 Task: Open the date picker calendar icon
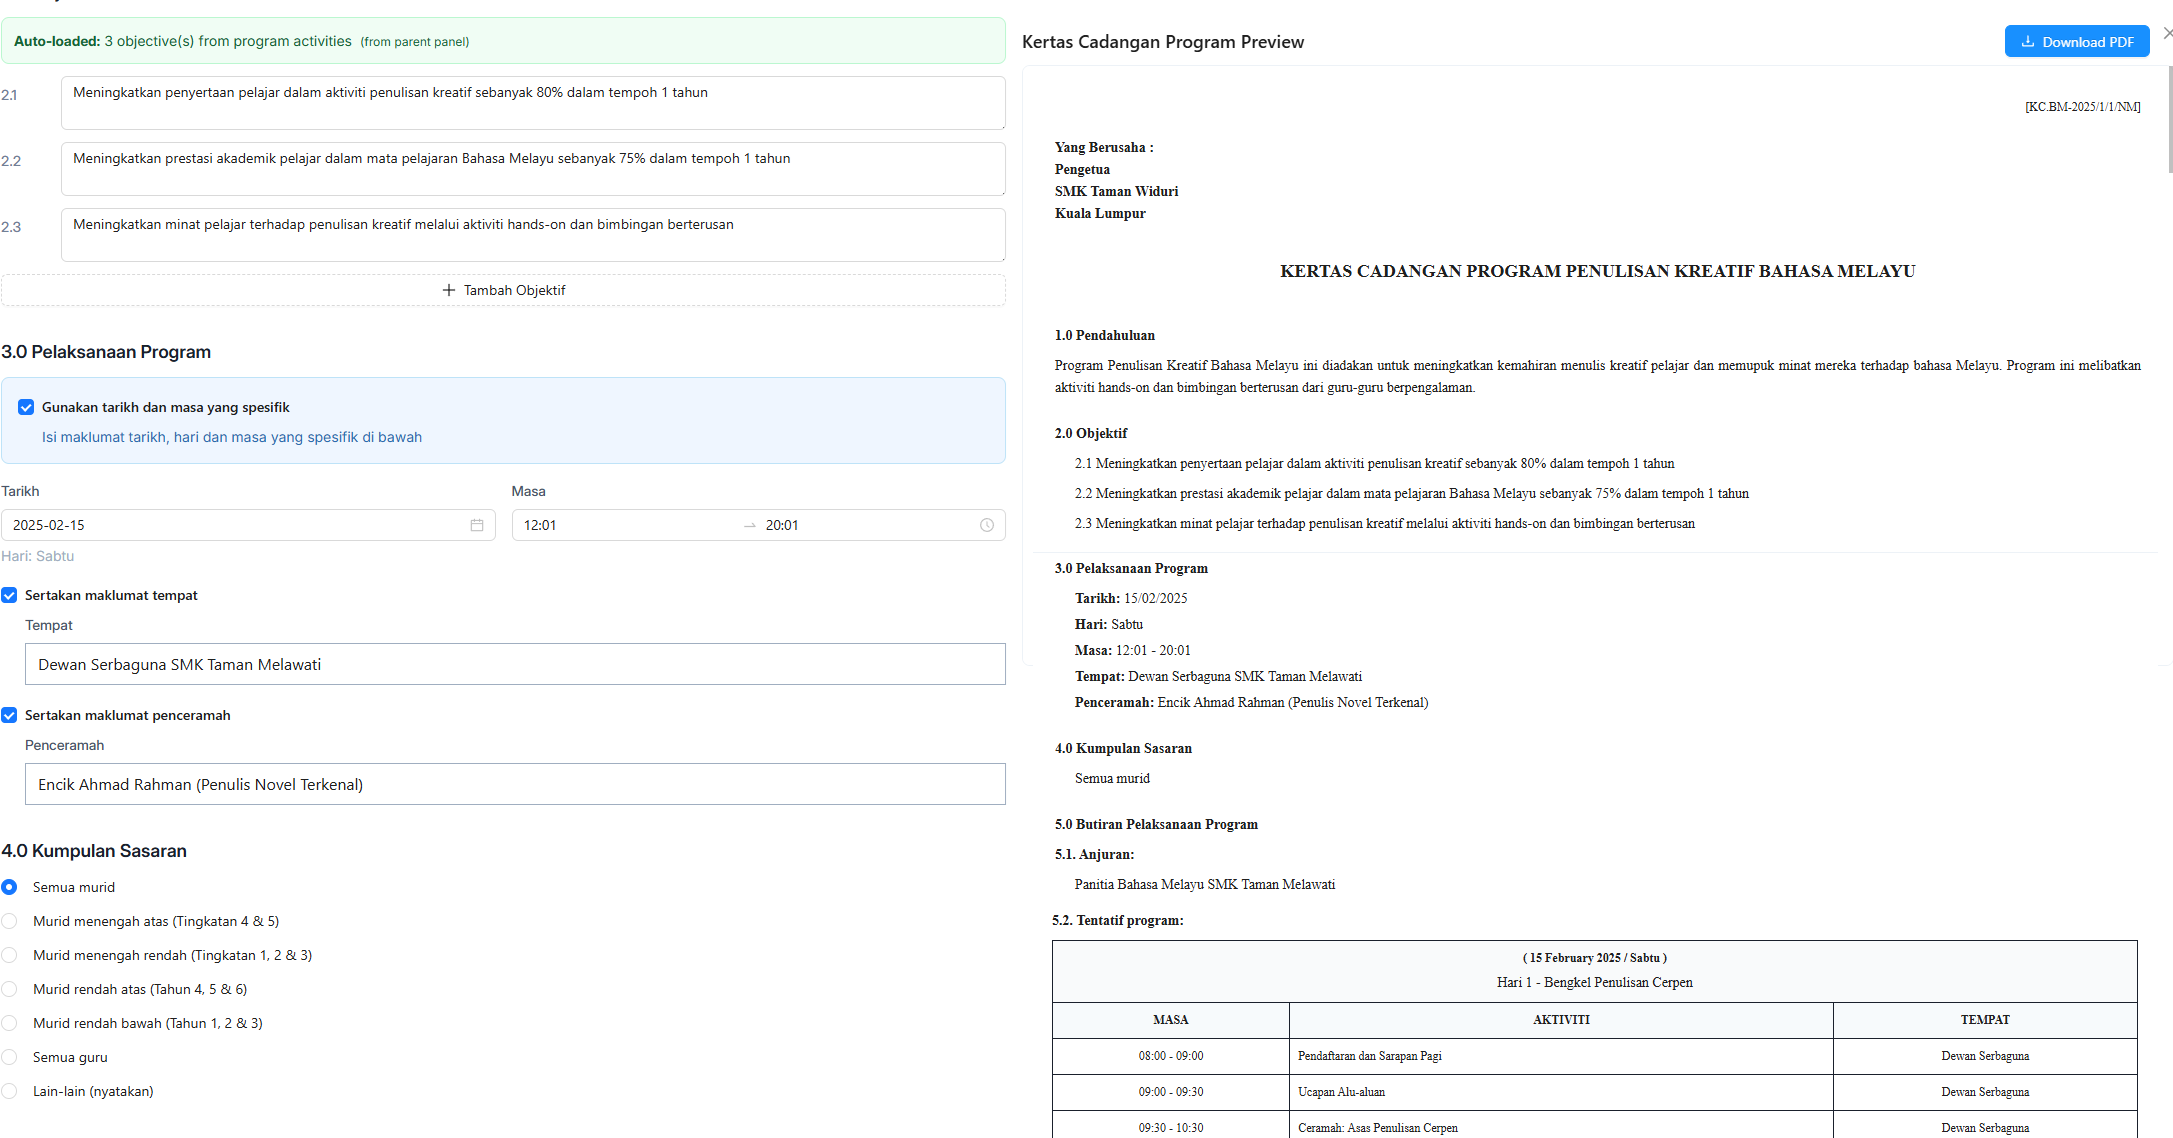[477, 525]
